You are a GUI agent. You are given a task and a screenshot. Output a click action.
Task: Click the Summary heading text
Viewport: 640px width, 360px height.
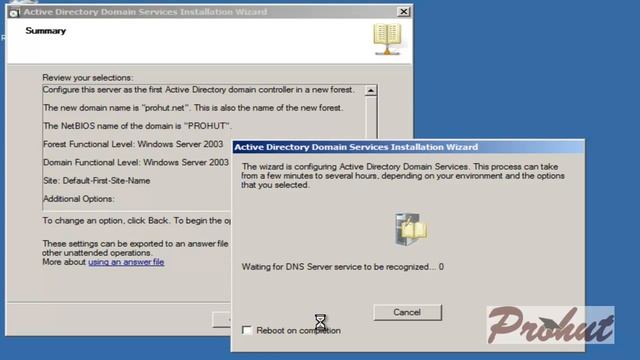coord(46,31)
